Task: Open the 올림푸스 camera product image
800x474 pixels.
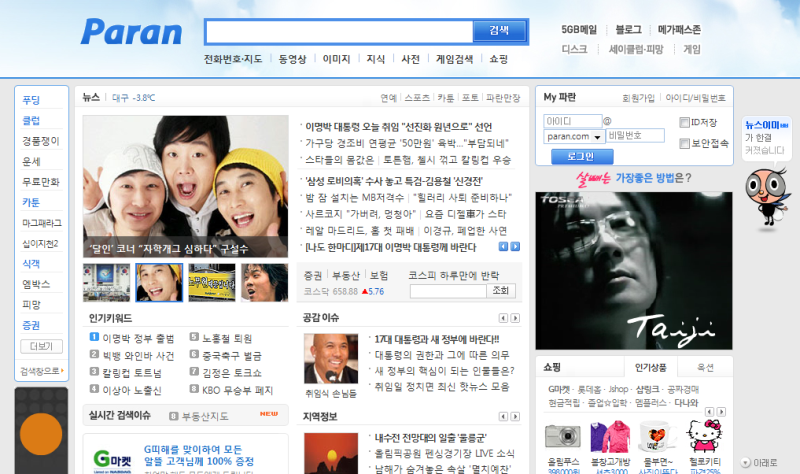Action: point(562,437)
